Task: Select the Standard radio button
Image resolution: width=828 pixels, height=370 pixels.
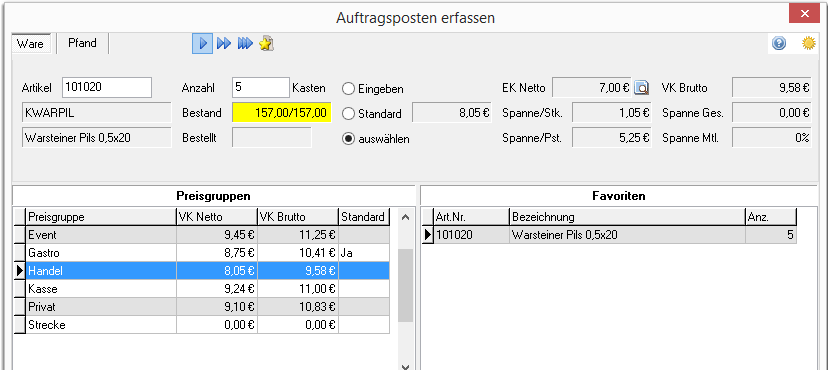Action: point(348,113)
